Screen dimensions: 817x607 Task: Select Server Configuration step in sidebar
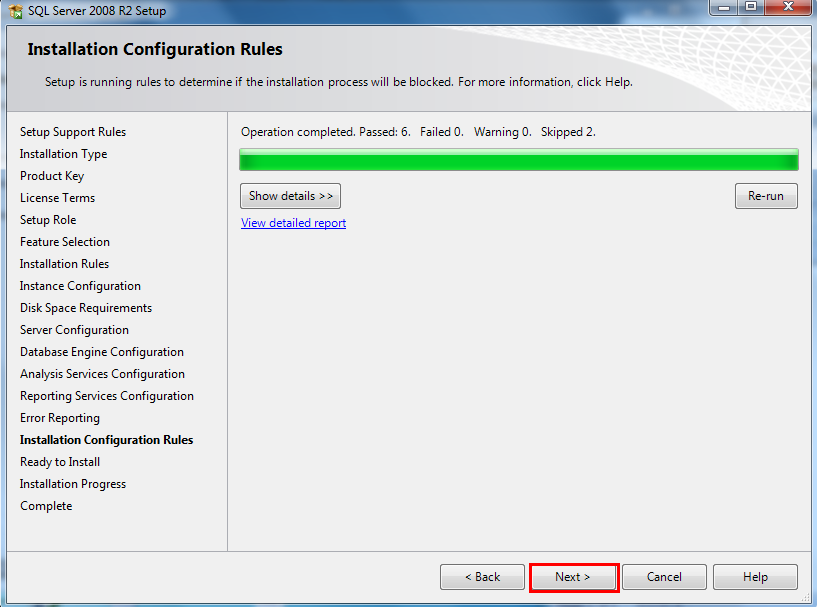75,330
